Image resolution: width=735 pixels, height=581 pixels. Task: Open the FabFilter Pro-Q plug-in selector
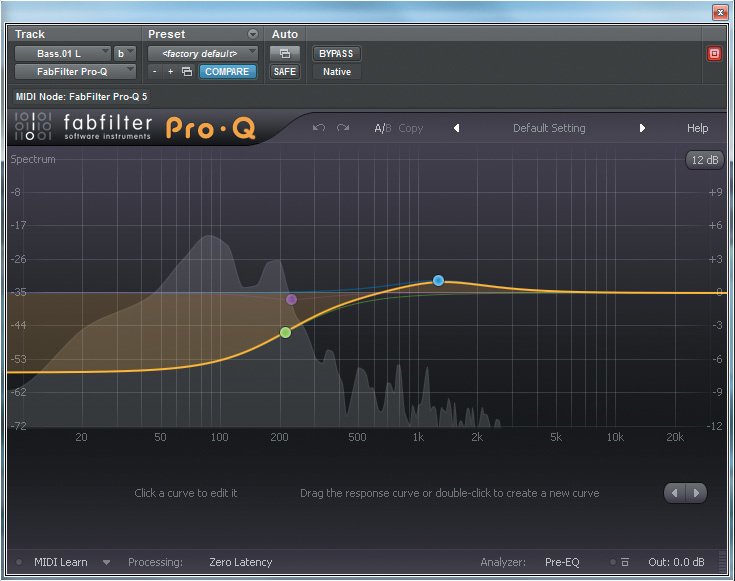point(75,72)
